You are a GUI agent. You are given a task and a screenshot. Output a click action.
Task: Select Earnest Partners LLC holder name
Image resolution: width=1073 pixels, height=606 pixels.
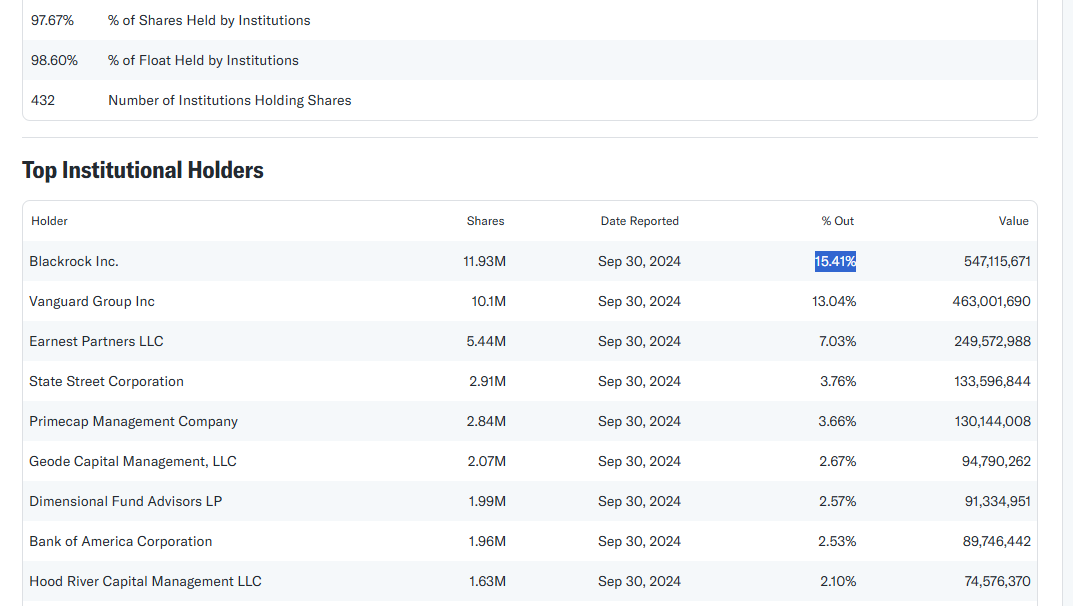96,341
